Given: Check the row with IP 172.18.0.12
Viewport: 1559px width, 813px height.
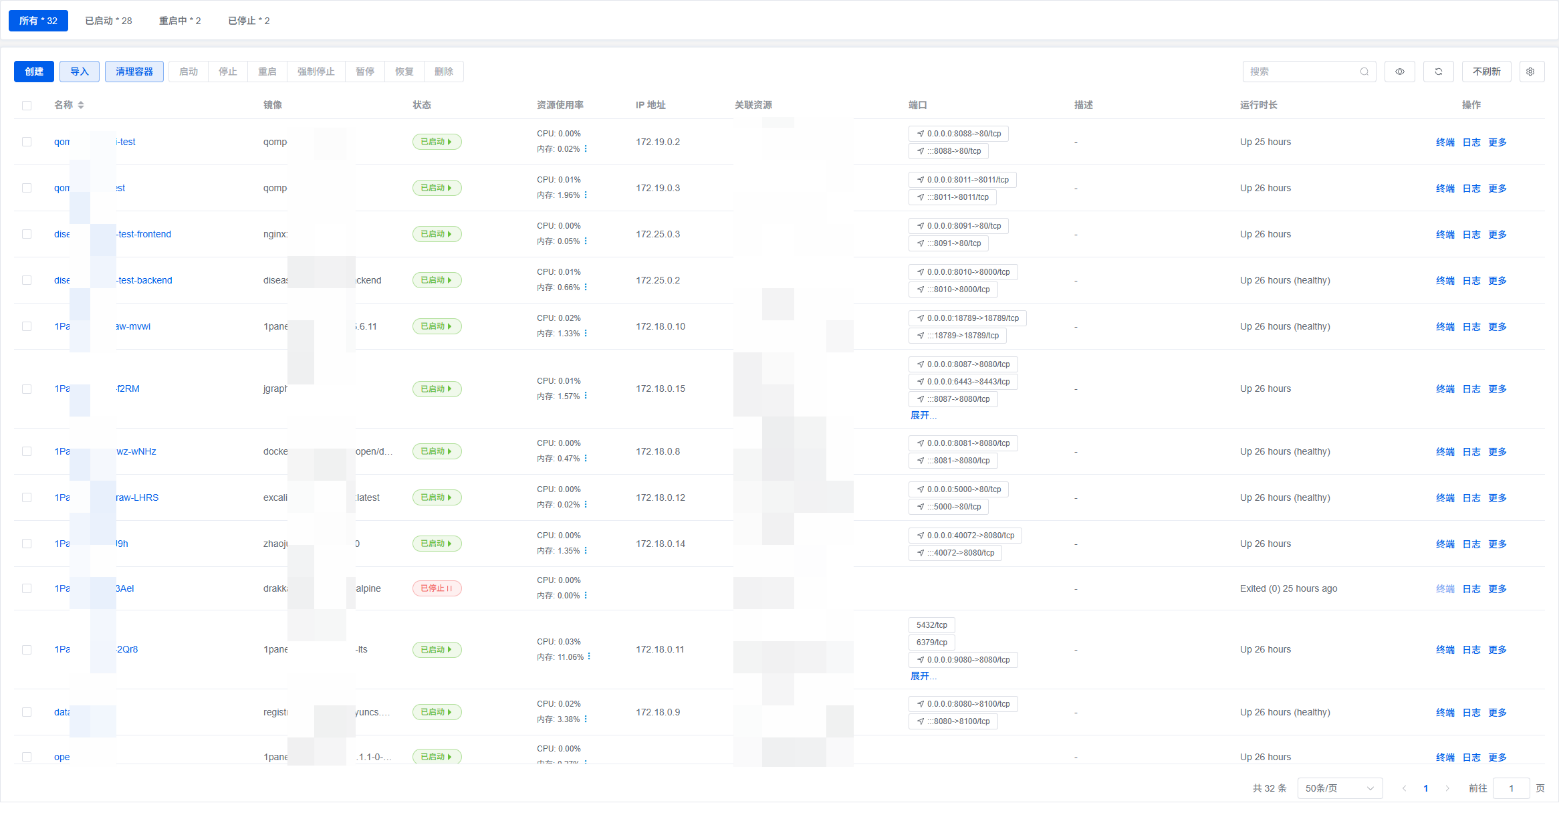Looking at the screenshot, I should [x=27, y=497].
